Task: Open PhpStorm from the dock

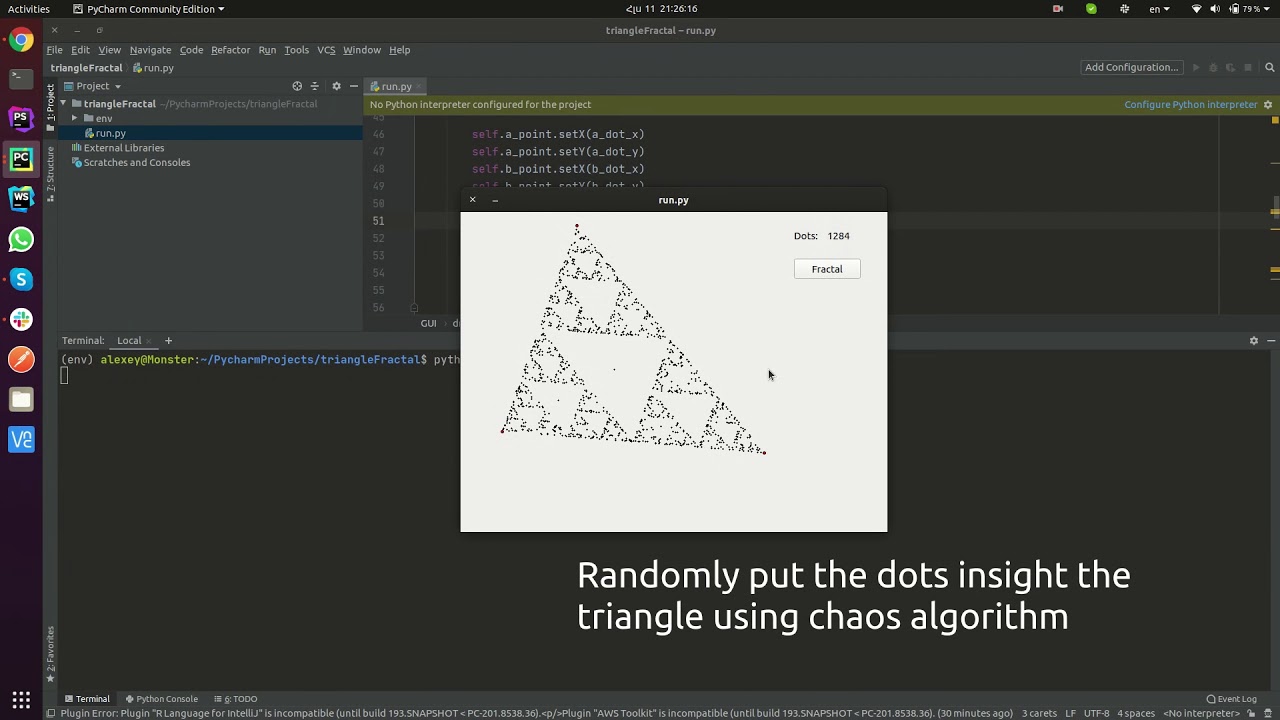Action: 21,119
